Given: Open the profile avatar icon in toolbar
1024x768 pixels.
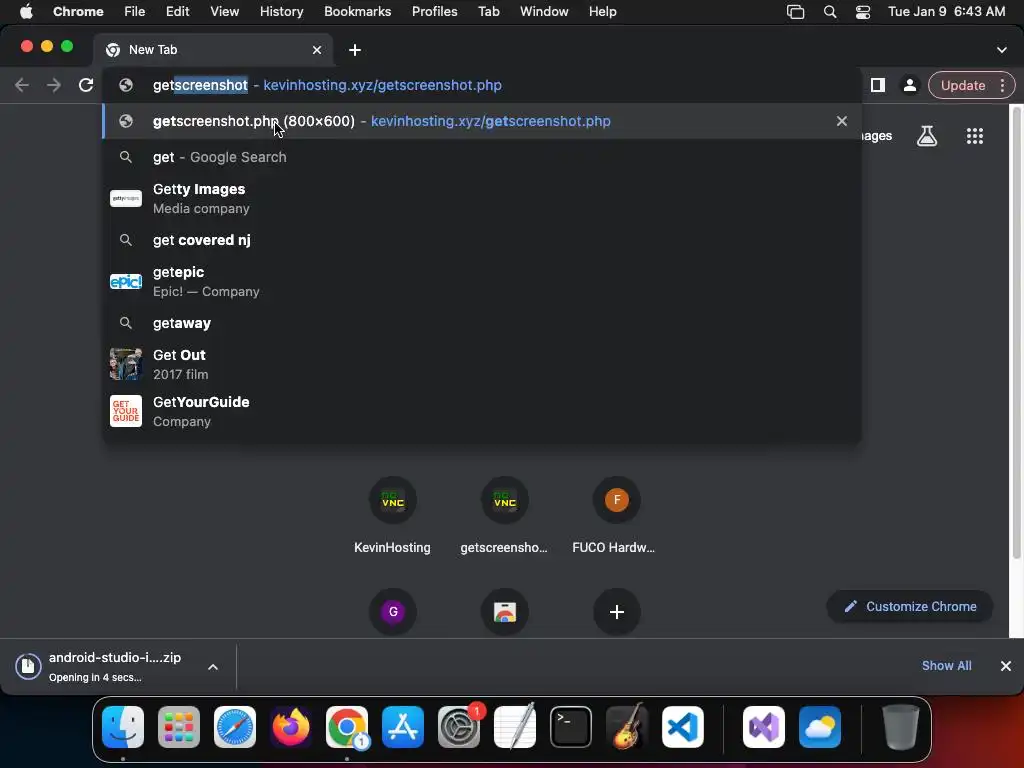Looking at the screenshot, I should pyautogui.click(x=909, y=85).
